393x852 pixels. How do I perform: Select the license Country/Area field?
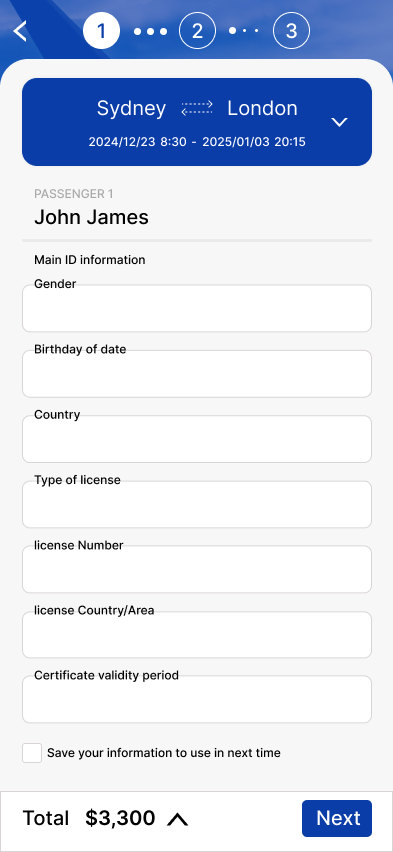[197, 635]
